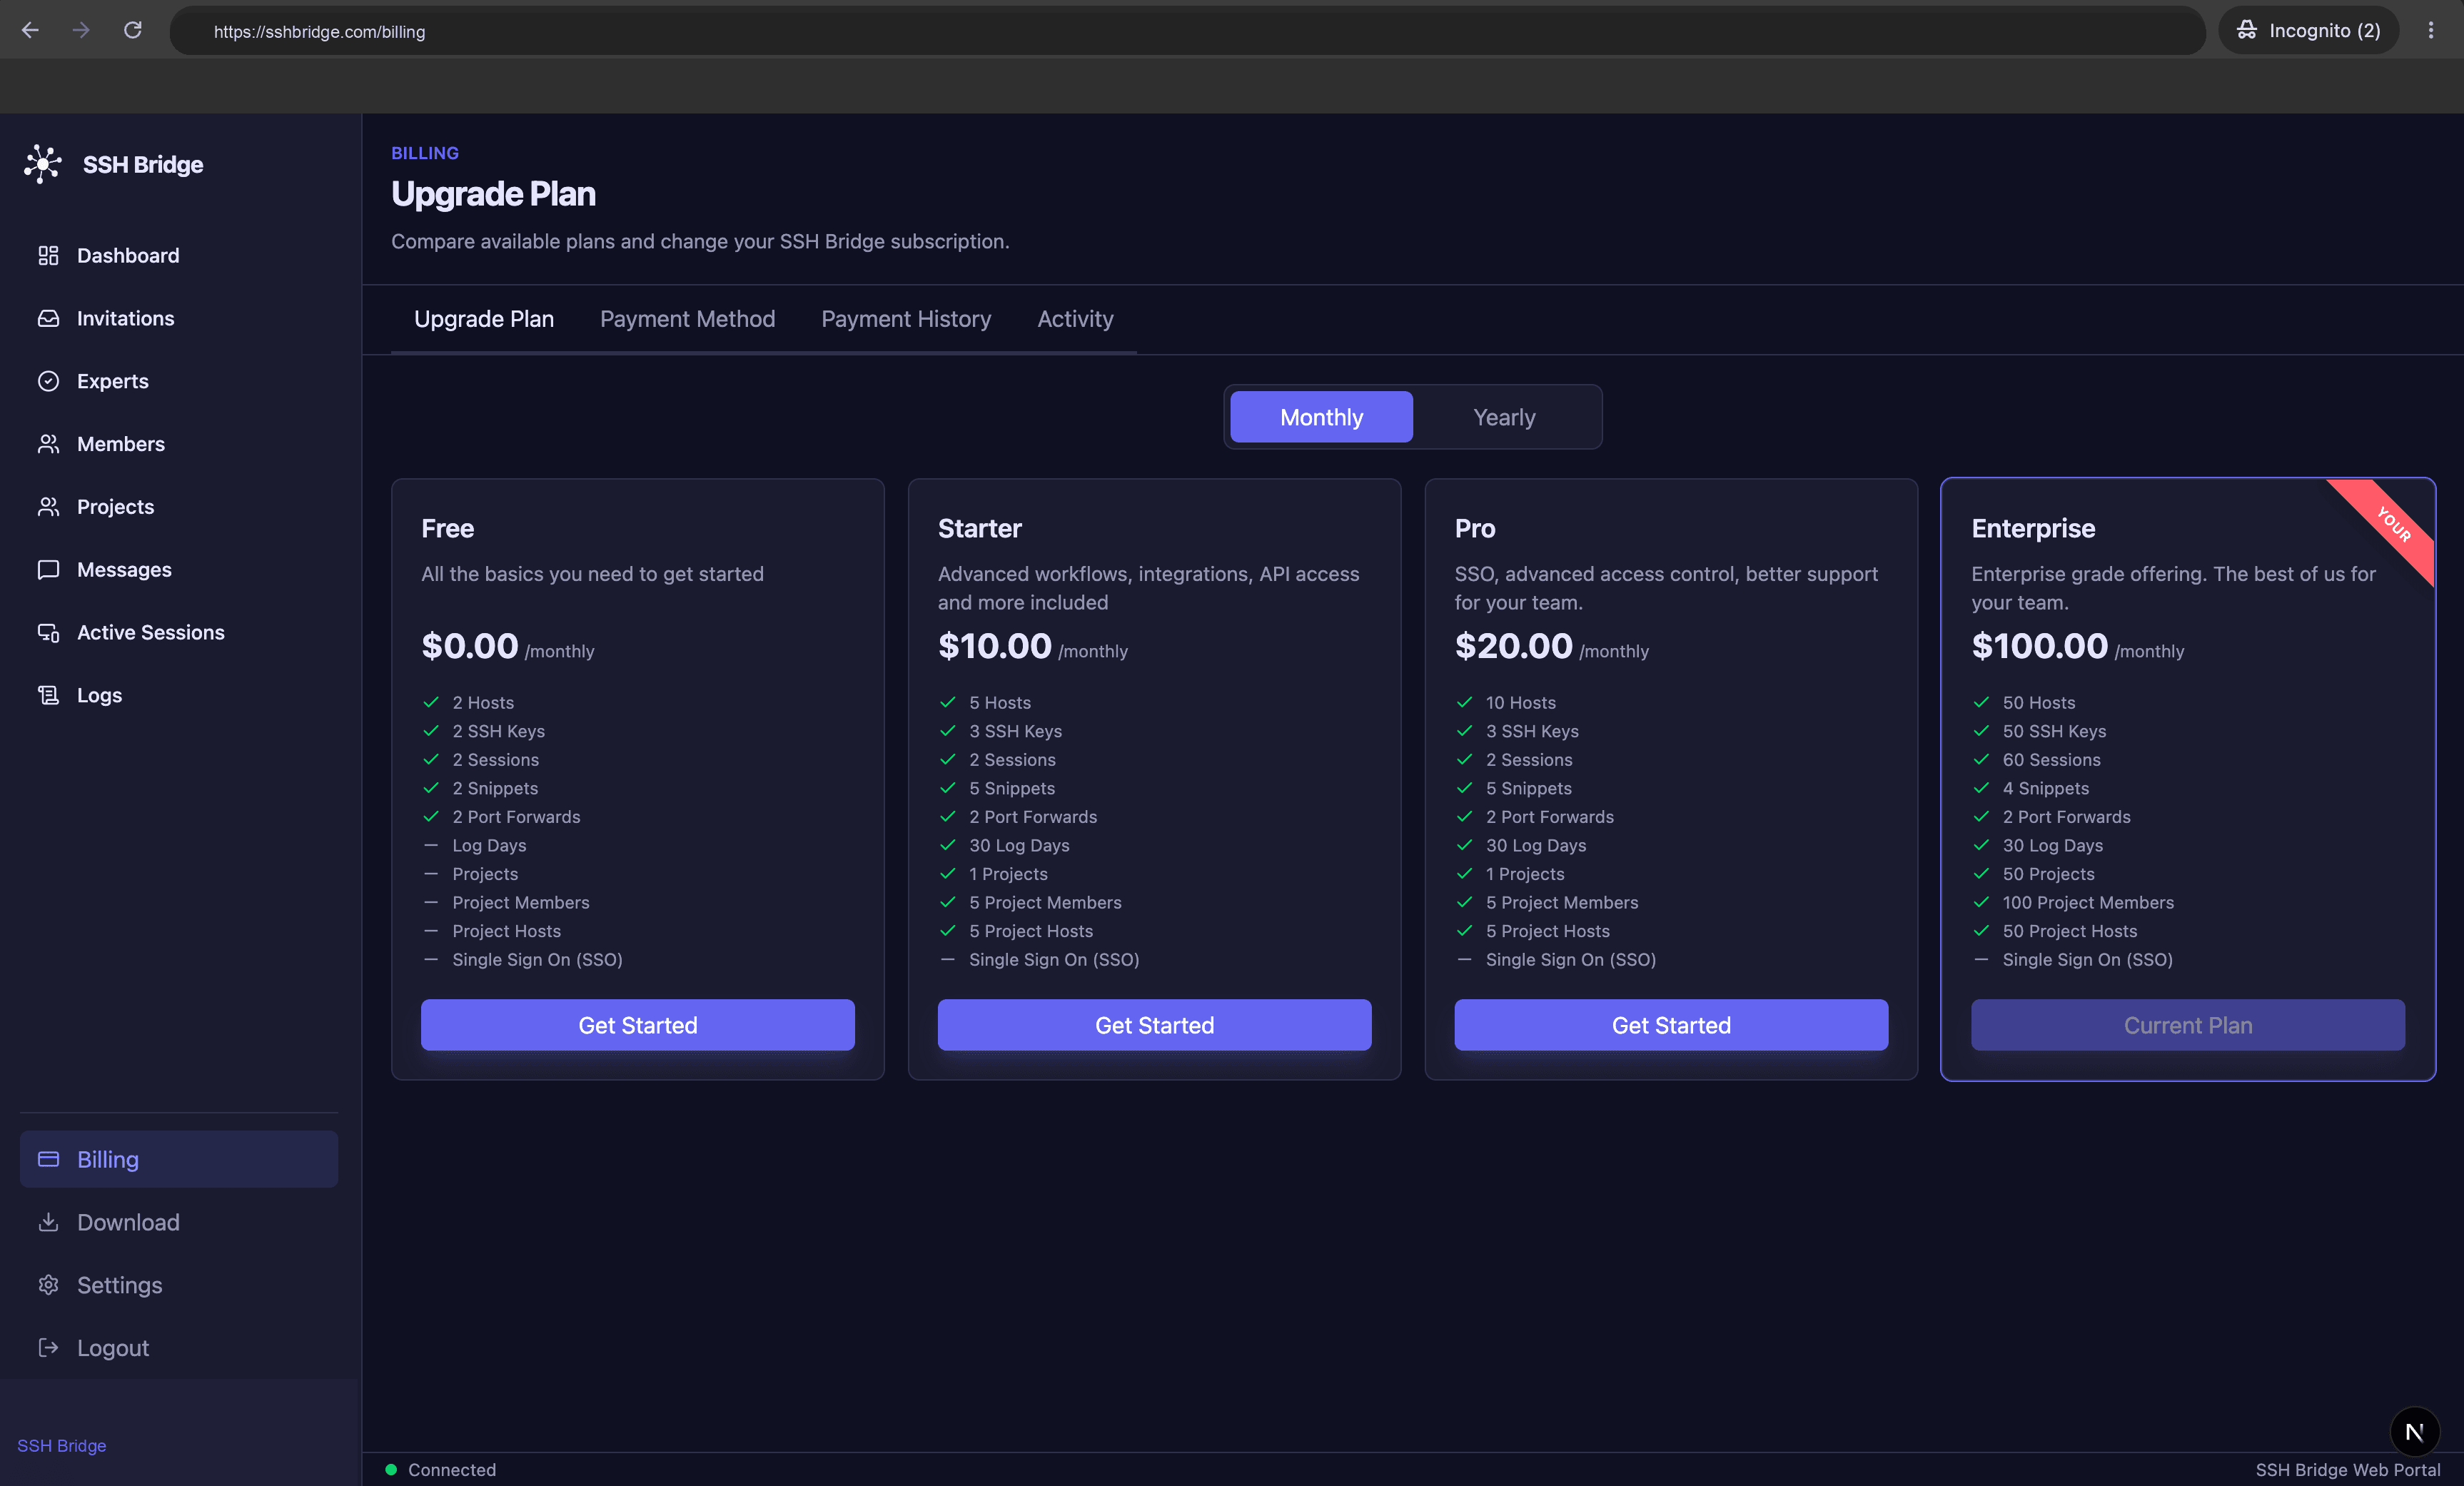
Task: Open the browser three-dot menu
Action: point(2431,30)
